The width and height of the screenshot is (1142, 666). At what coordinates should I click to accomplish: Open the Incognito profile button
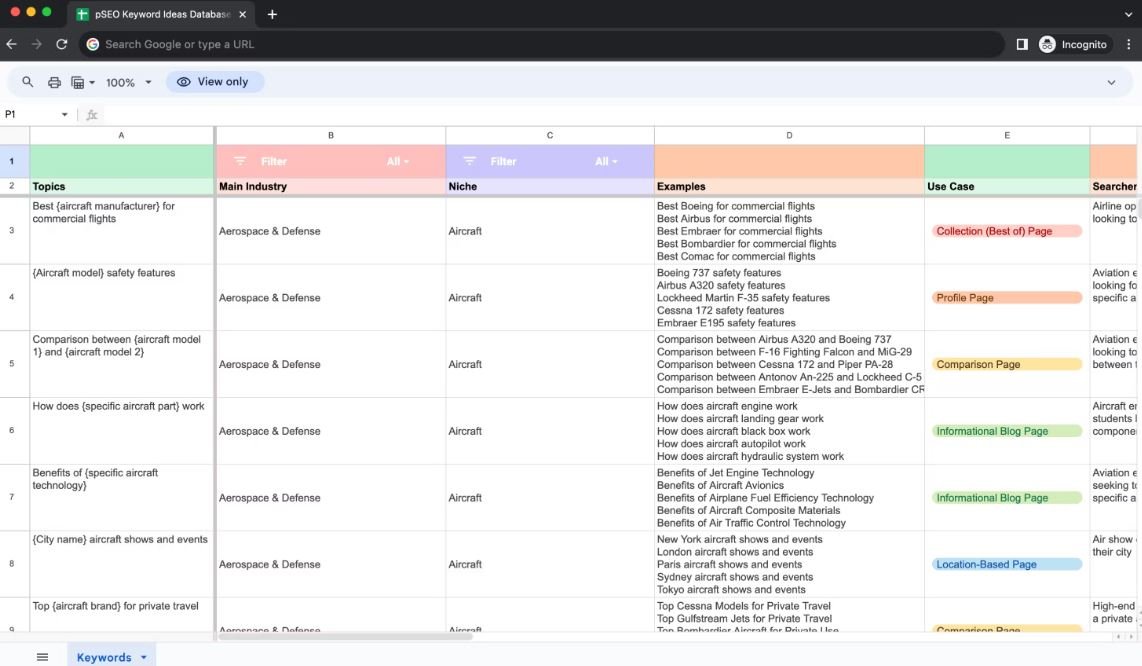pos(1074,44)
